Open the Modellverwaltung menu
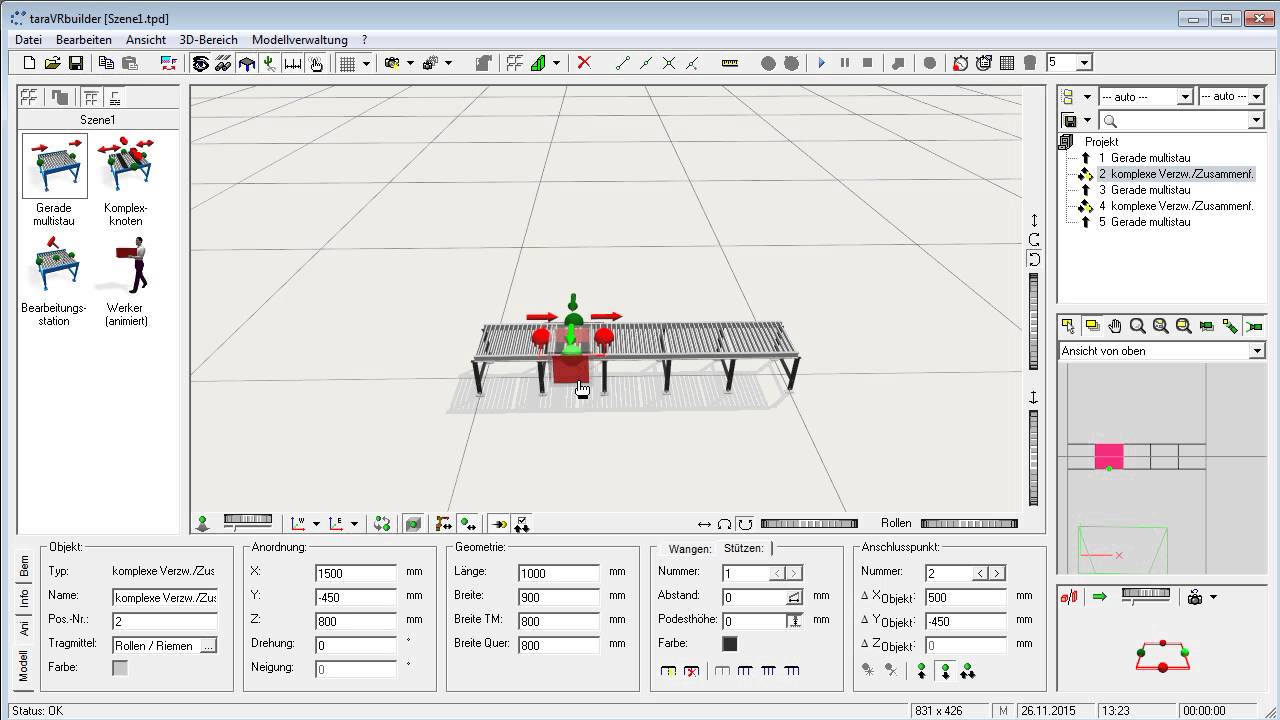 point(300,40)
